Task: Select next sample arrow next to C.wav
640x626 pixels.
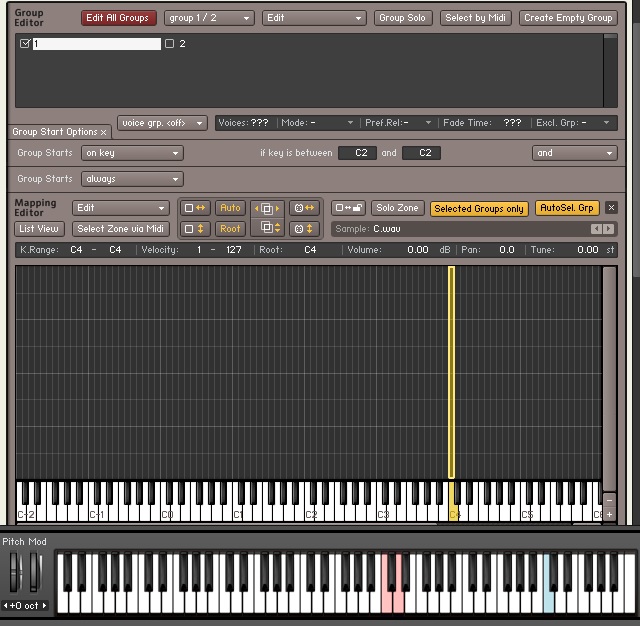Action: click(608, 229)
